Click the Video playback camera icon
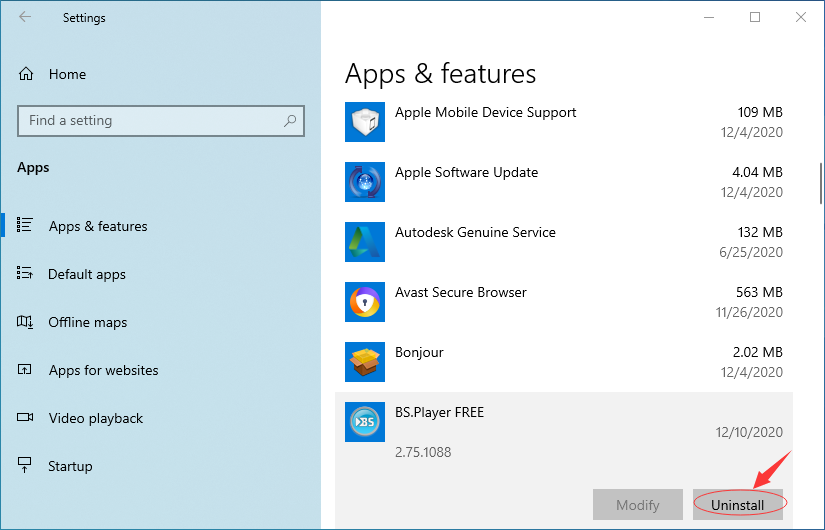The width and height of the screenshot is (825, 530). (x=25, y=417)
